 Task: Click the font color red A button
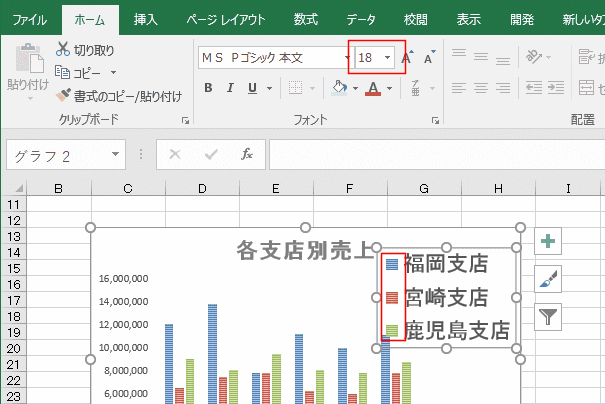pos(373,88)
